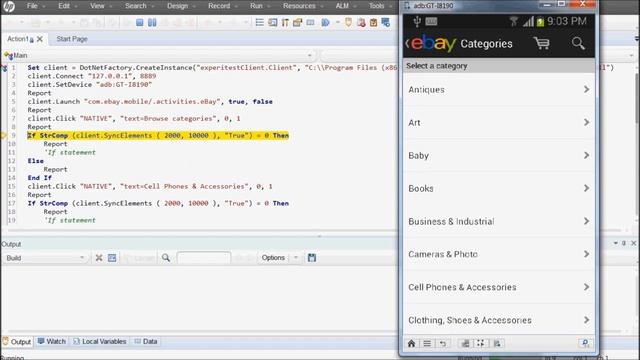640x360 pixels.
Task: Close the Action1 tab
Action: click(40, 39)
